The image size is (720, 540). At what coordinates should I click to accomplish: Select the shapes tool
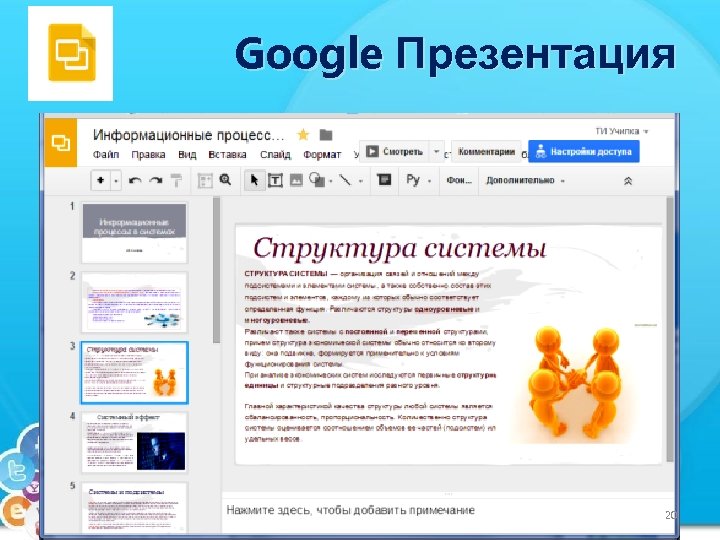tap(316, 180)
